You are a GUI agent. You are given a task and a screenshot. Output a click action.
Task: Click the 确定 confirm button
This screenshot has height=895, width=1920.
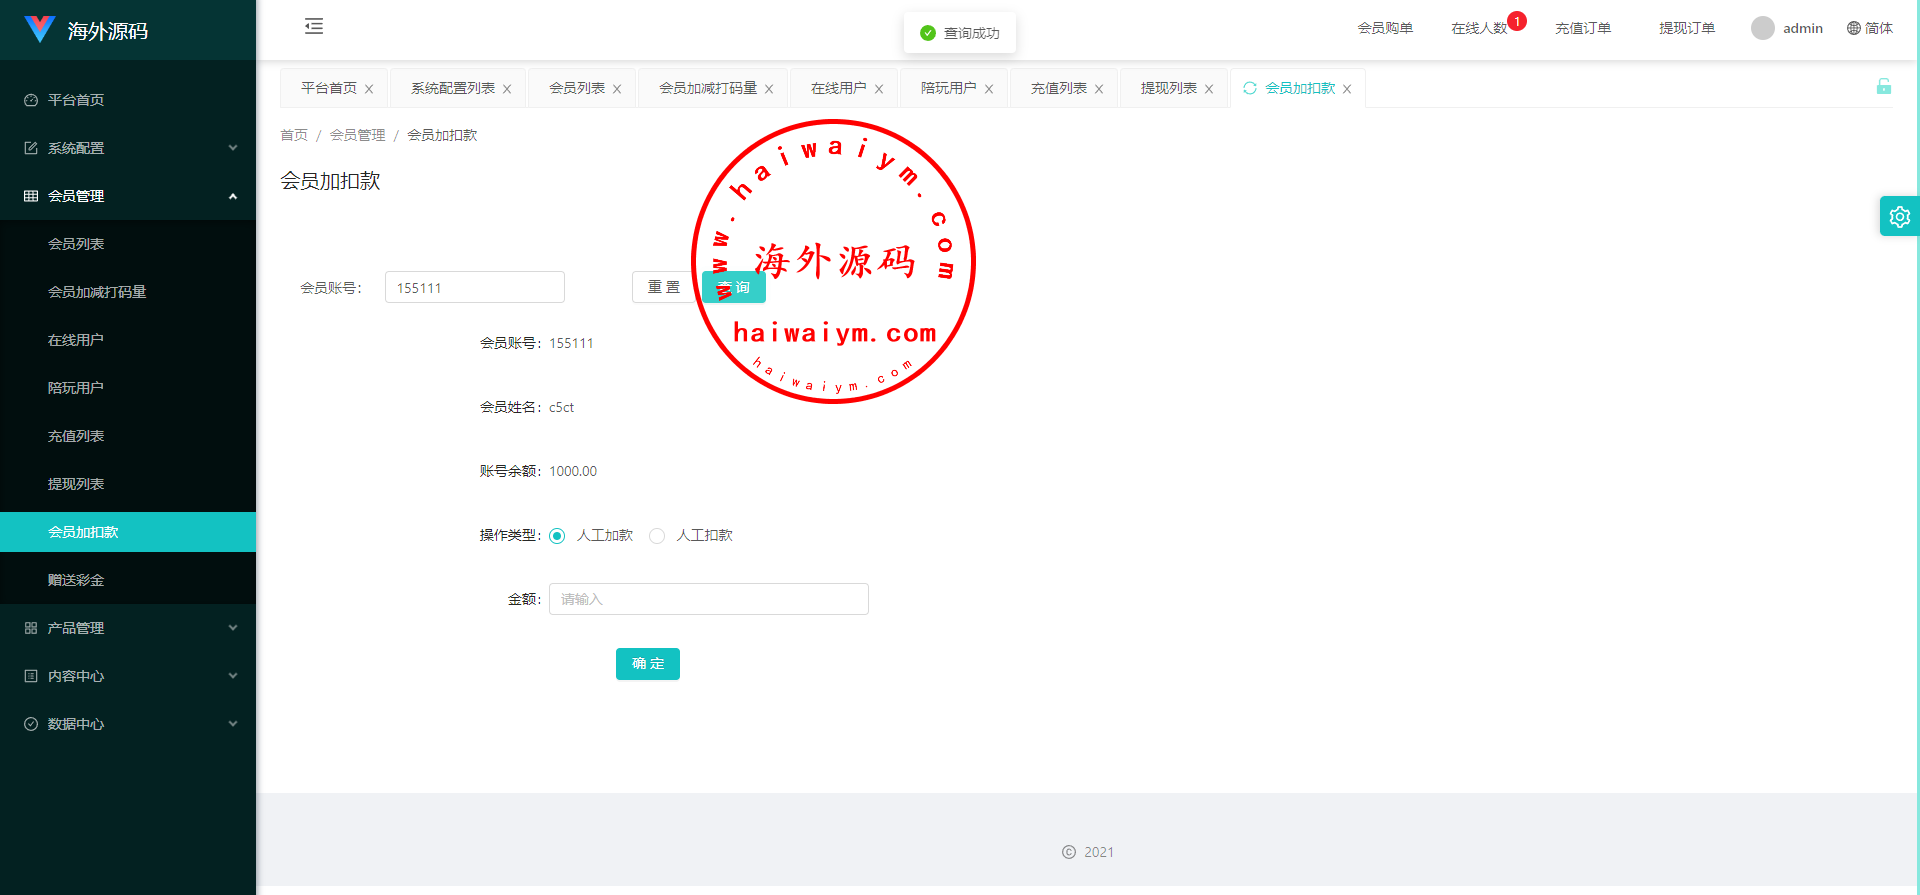pyautogui.click(x=648, y=664)
